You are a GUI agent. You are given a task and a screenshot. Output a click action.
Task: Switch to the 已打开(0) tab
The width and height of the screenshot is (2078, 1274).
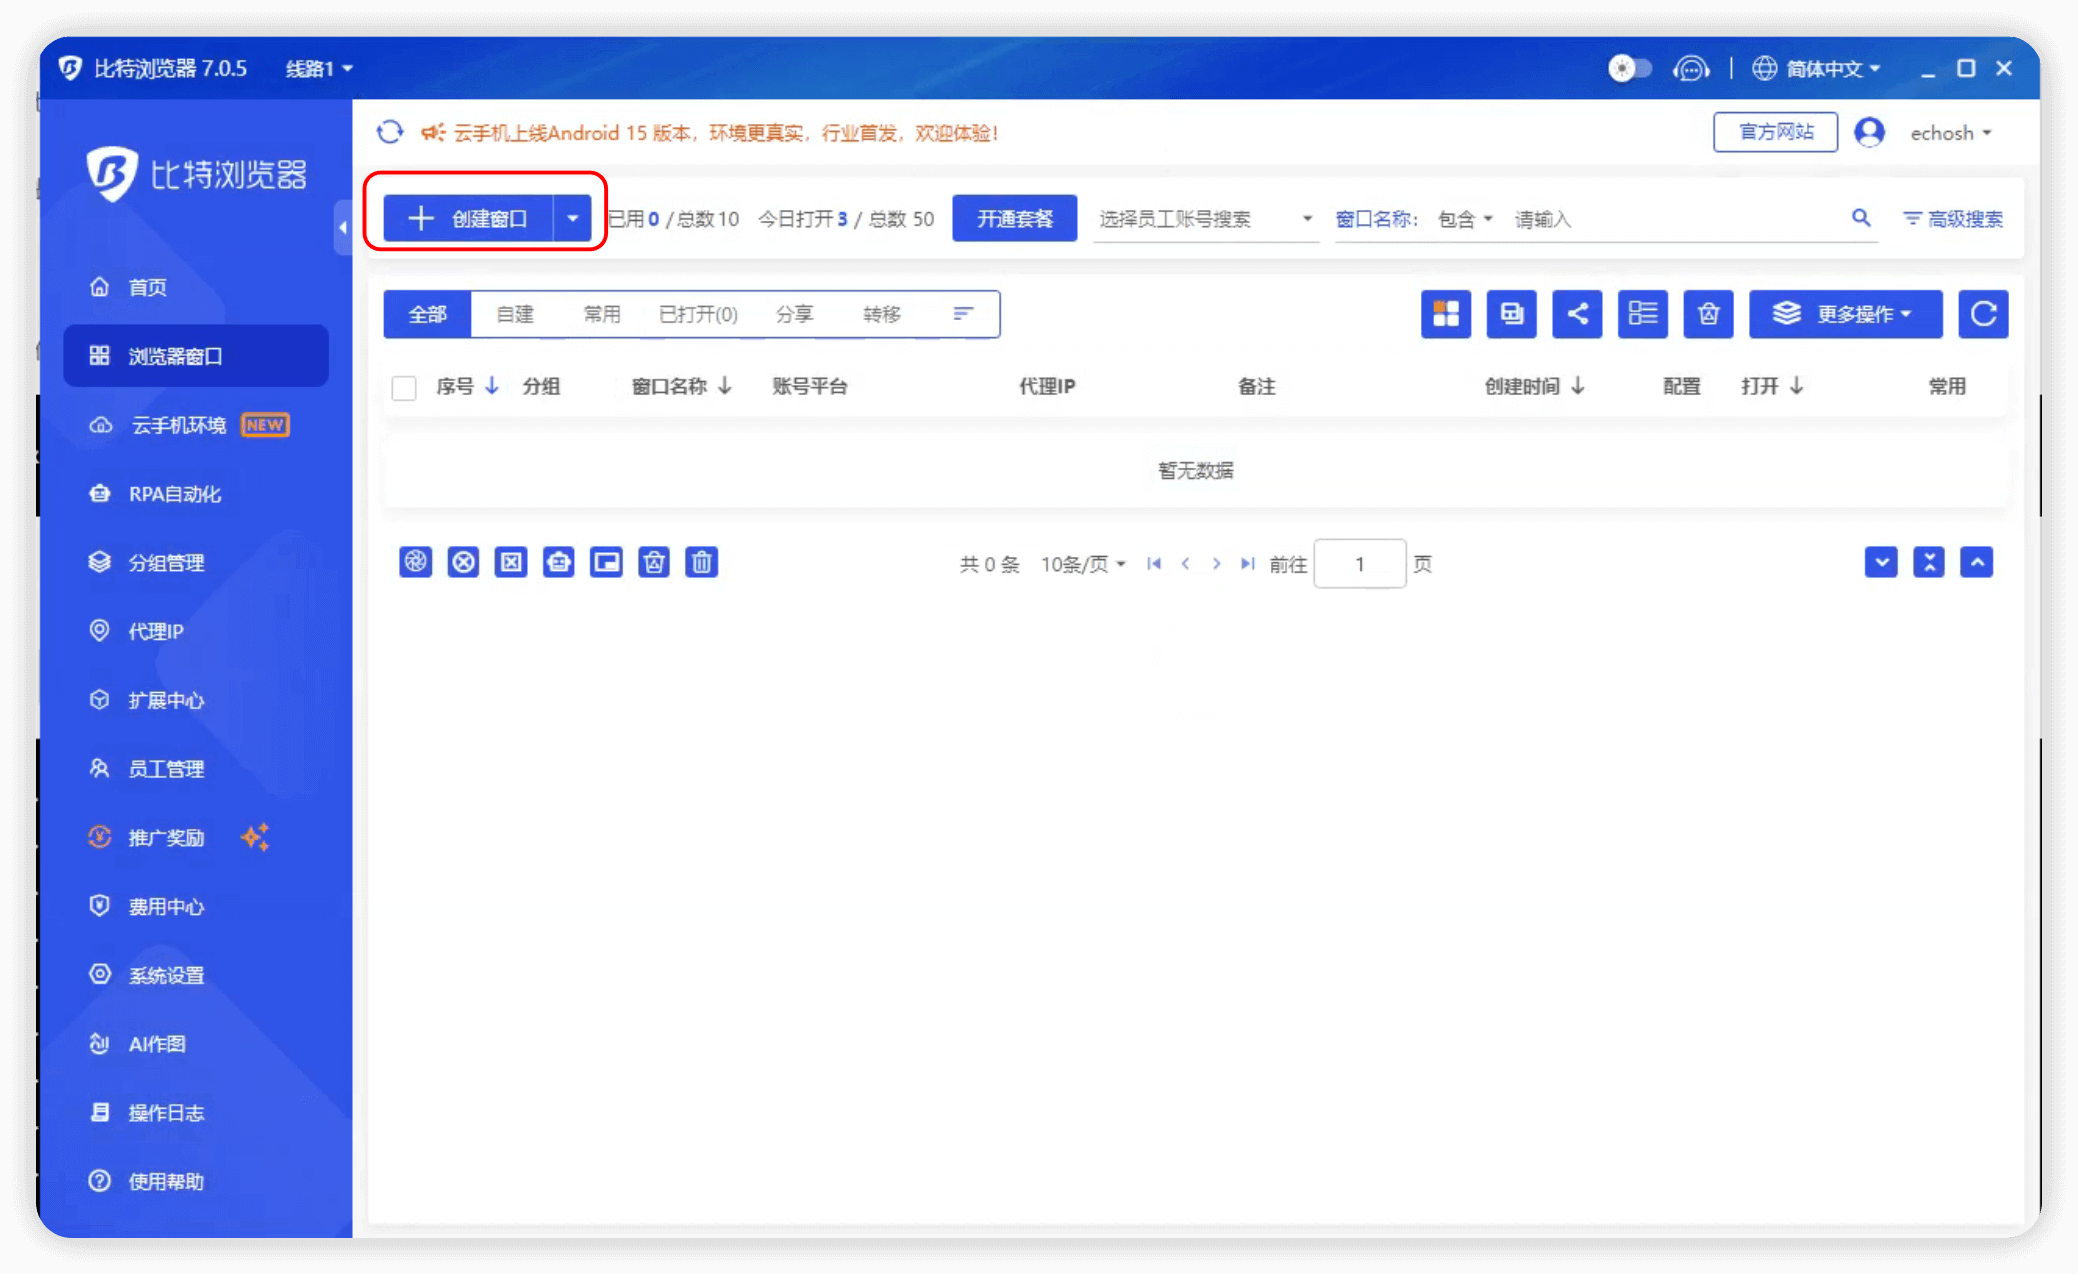697,314
